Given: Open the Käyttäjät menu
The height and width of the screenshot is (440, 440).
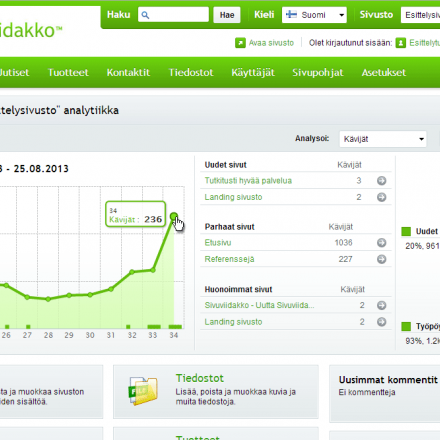Looking at the screenshot, I should [253, 73].
